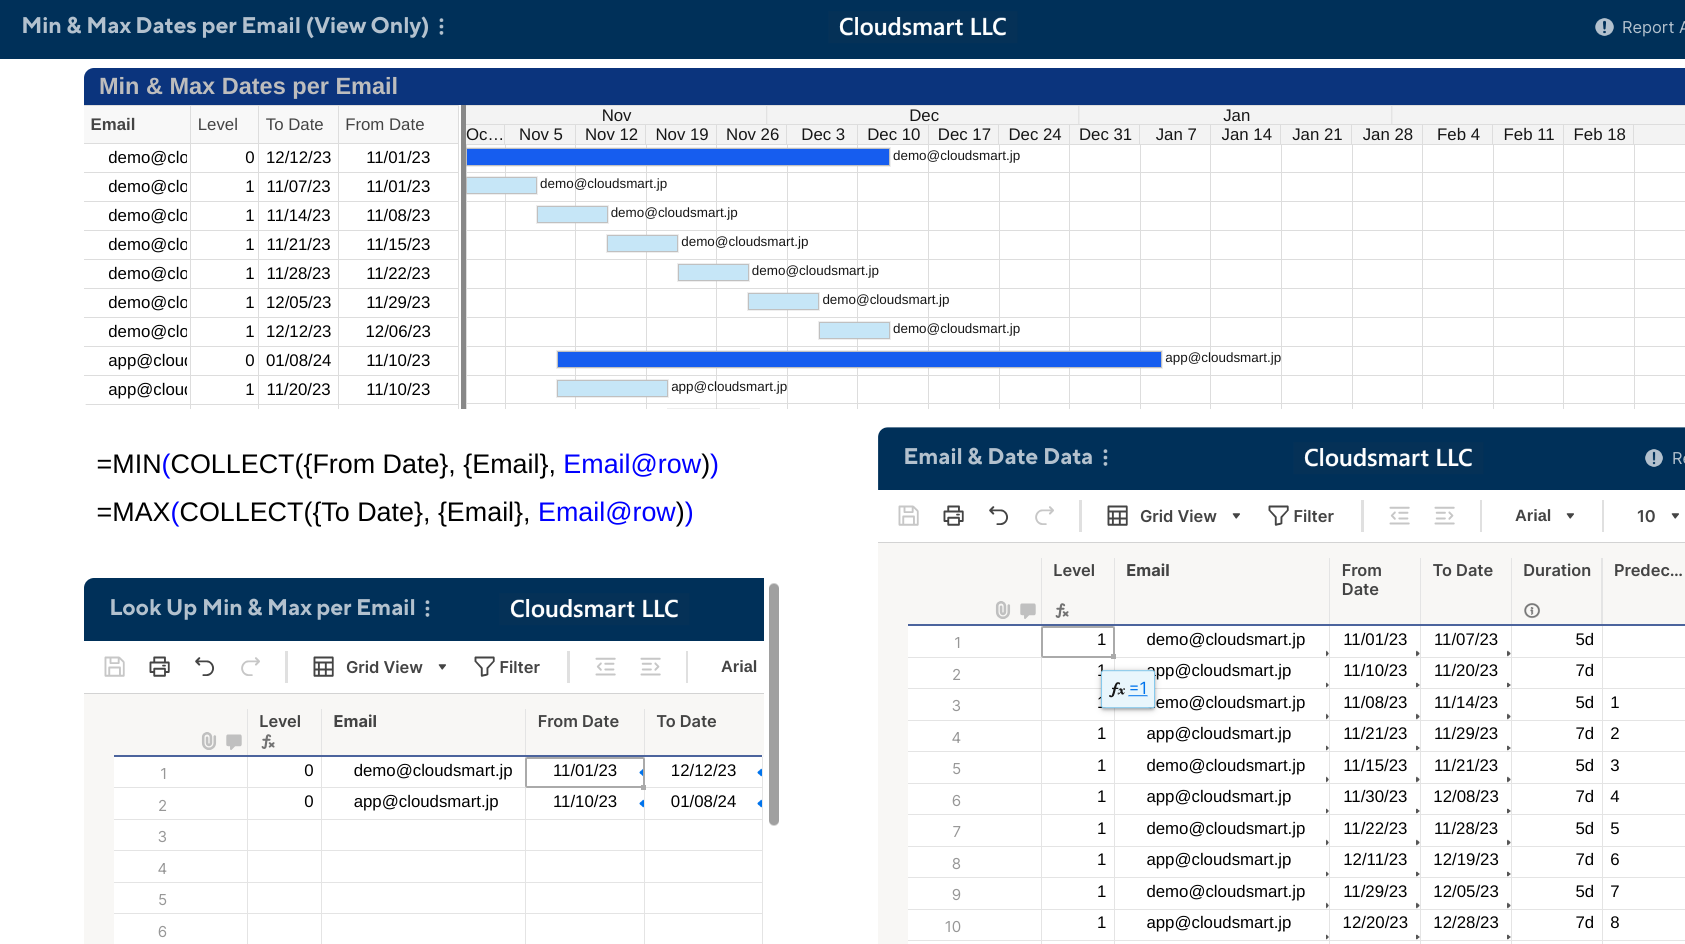Click Email & Date Data sheet title
Screen dimensions: 1685x944
click(998, 457)
